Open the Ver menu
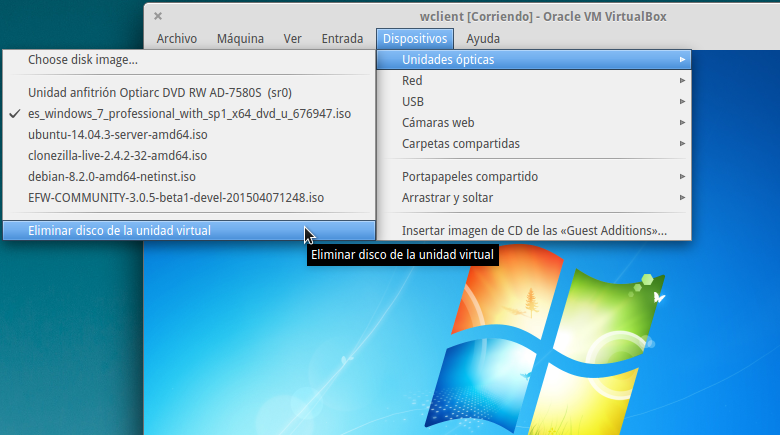Viewport: 780px width, 435px height. click(x=292, y=39)
